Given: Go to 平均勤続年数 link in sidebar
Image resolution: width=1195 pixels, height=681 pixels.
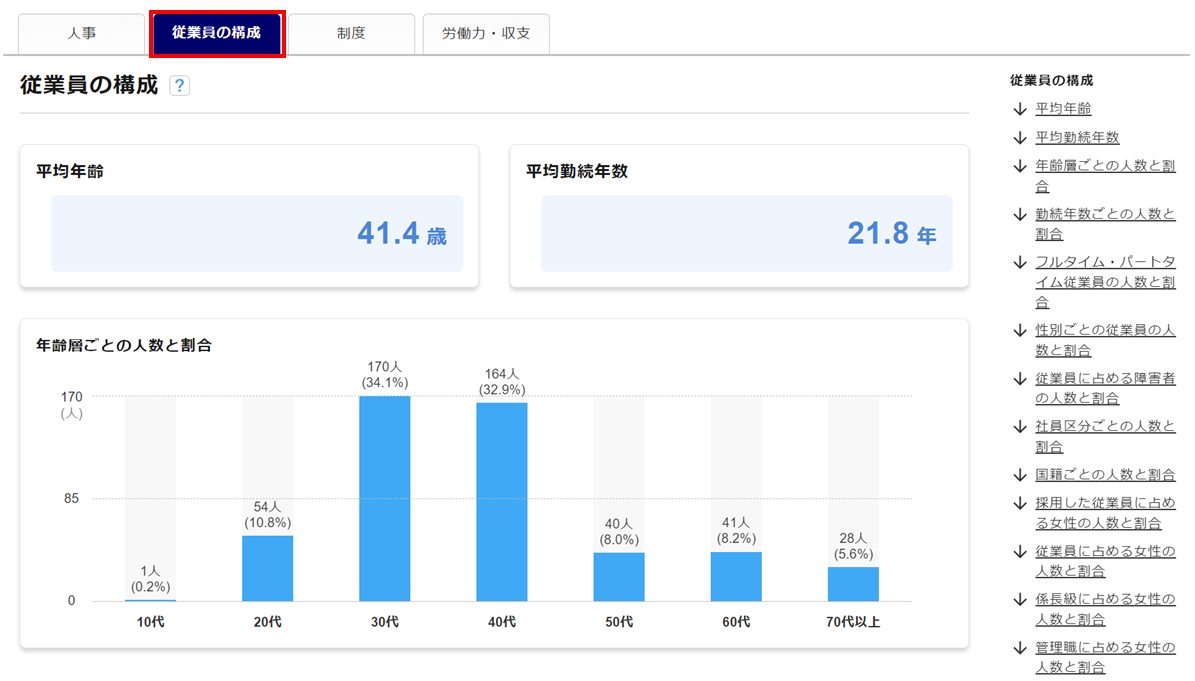Looking at the screenshot, I should pos(1077,138).
